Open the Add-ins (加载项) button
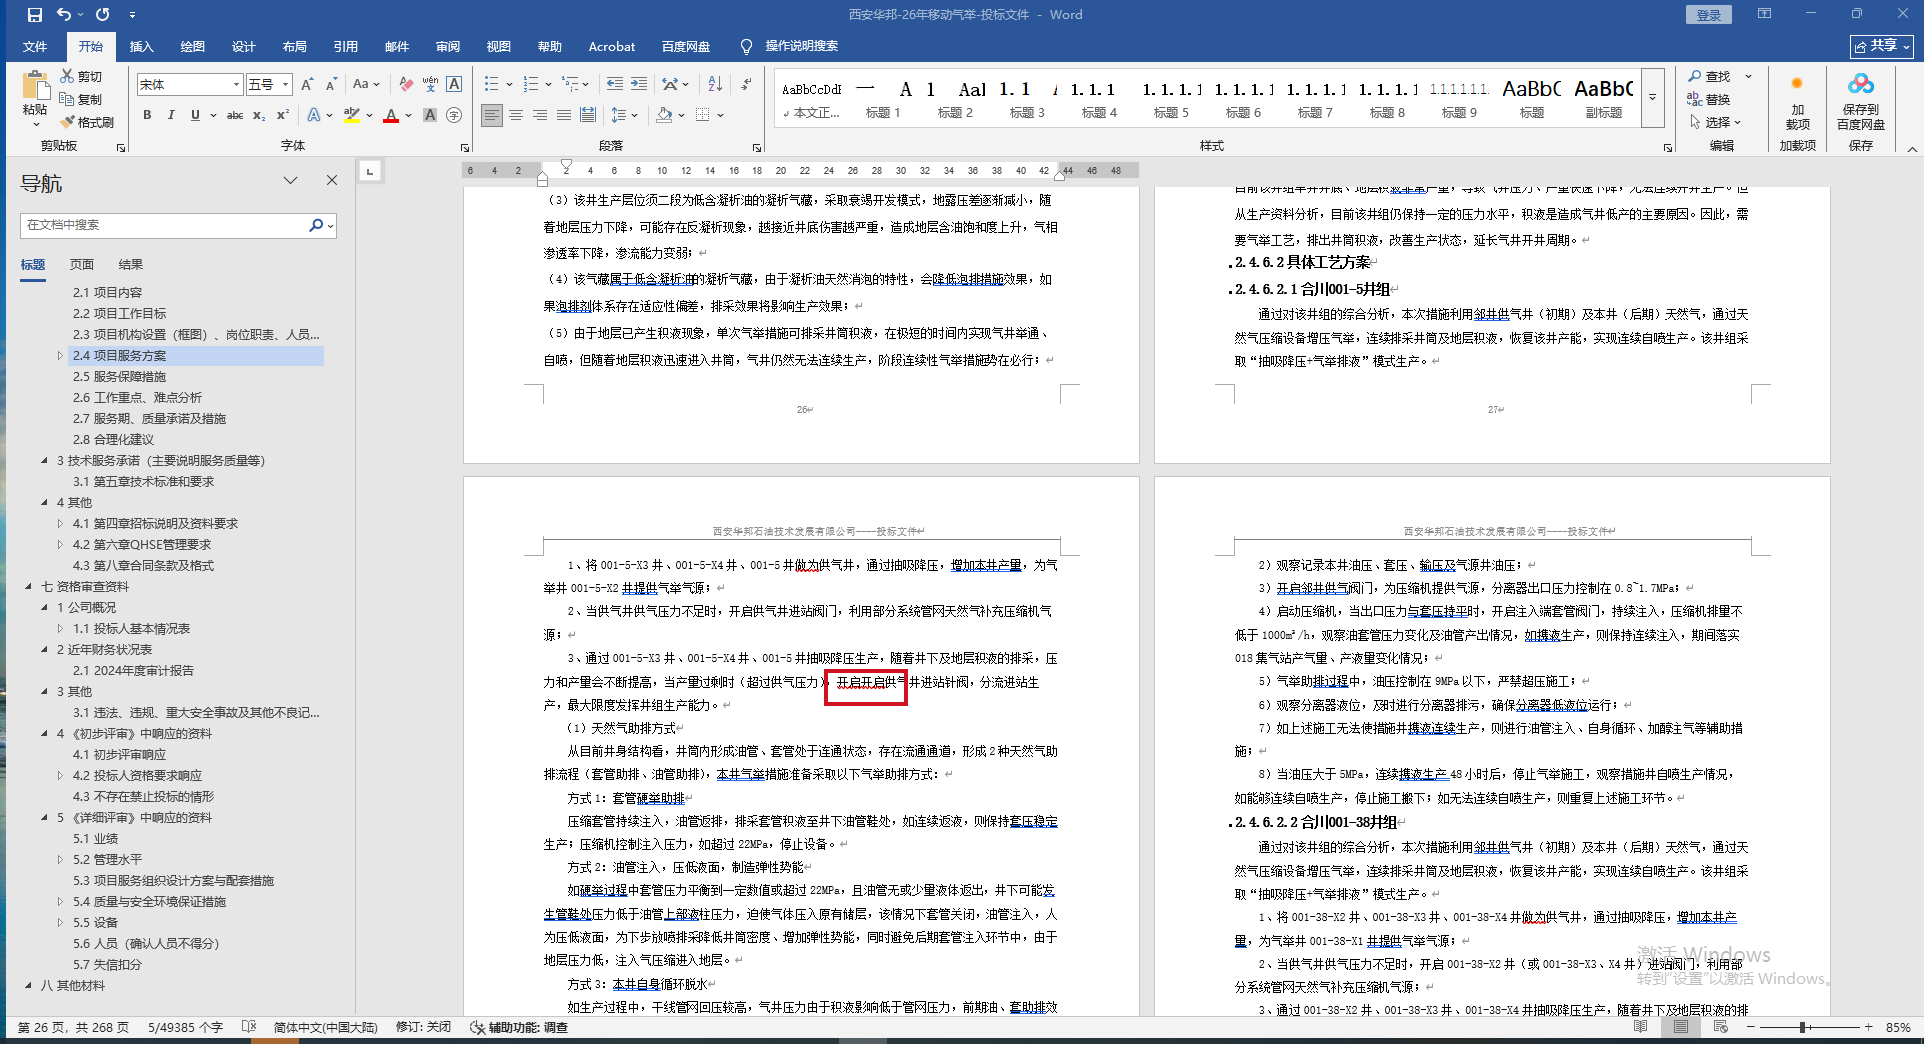The width and height of the screenshot is (1924, 1044). (x=1797, y=101)
